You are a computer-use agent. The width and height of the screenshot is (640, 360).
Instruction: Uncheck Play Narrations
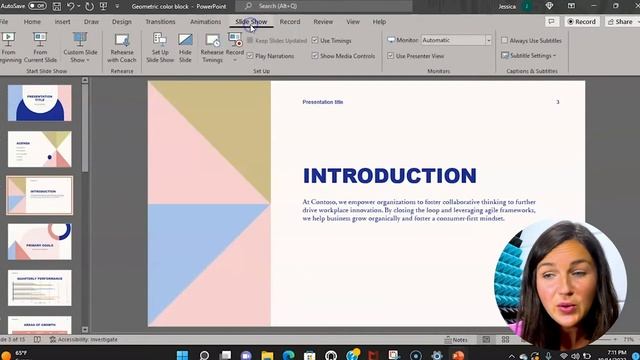(x=250, y=56)
